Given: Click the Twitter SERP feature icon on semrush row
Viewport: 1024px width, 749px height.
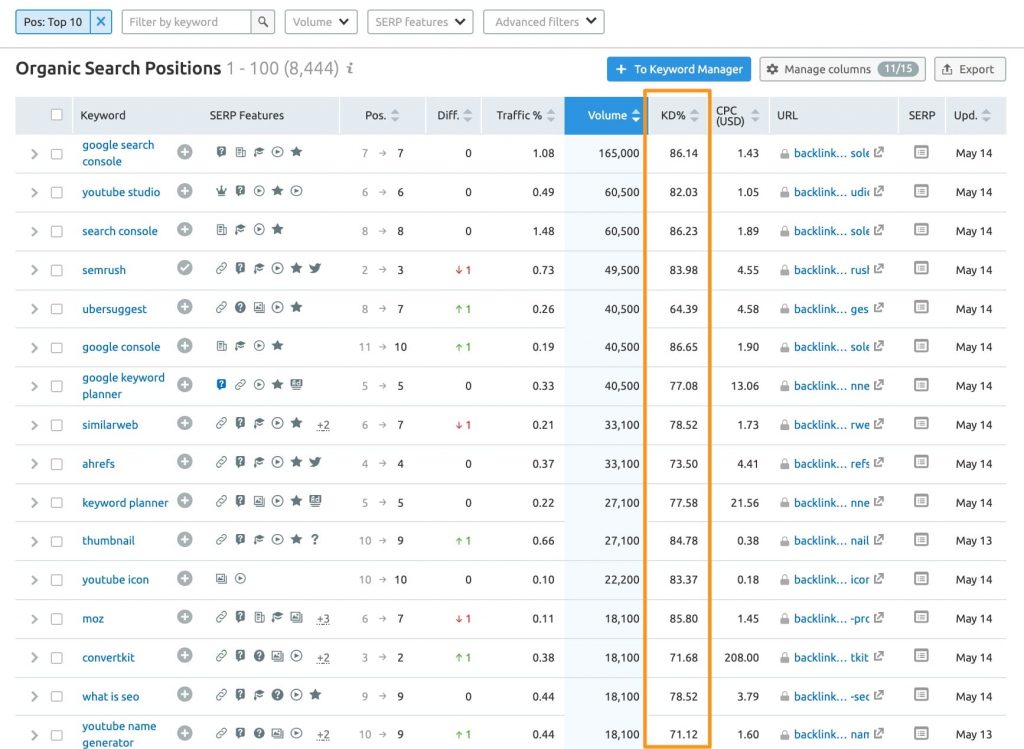Looking at the screenshot, I should (315, 269).
